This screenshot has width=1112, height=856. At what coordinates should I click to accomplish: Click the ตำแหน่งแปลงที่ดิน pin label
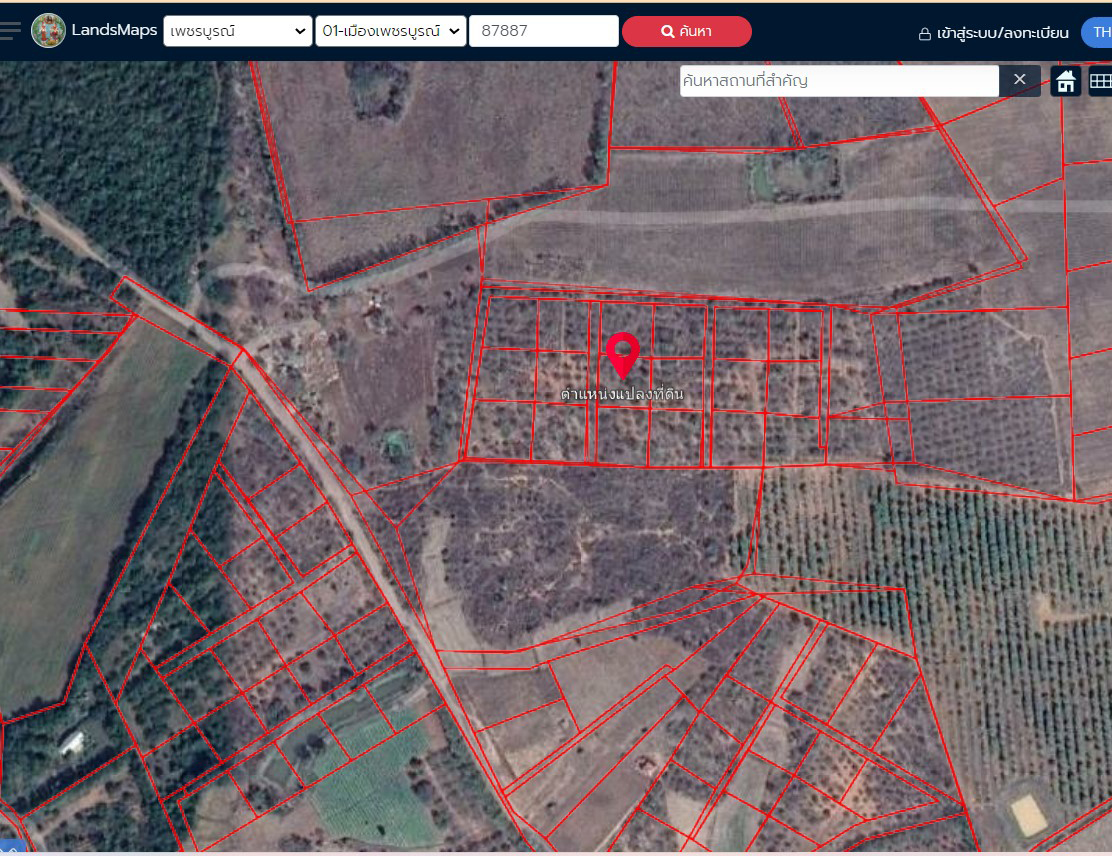pyautogui.click(x=622, y=395)
